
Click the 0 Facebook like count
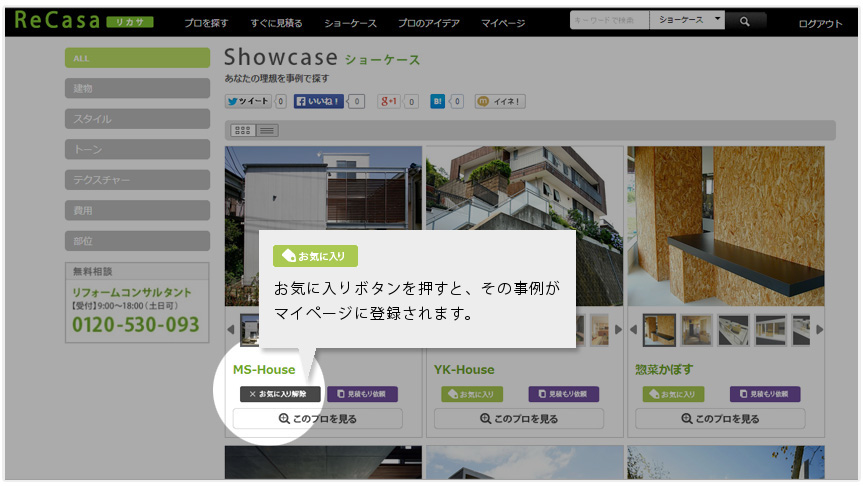pyautogui.click(x=356, y=101)
